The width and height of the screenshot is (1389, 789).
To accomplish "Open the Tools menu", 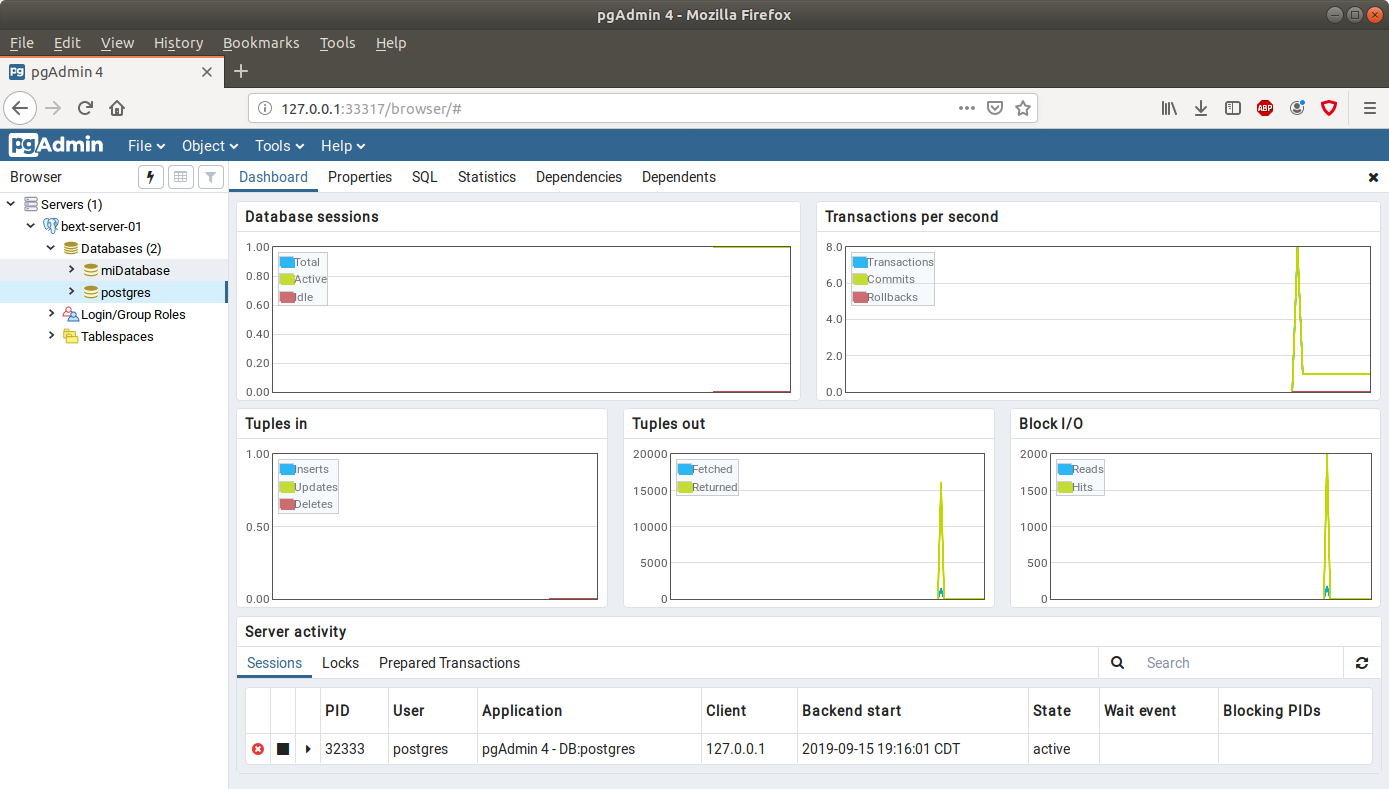I will (278, 145).
